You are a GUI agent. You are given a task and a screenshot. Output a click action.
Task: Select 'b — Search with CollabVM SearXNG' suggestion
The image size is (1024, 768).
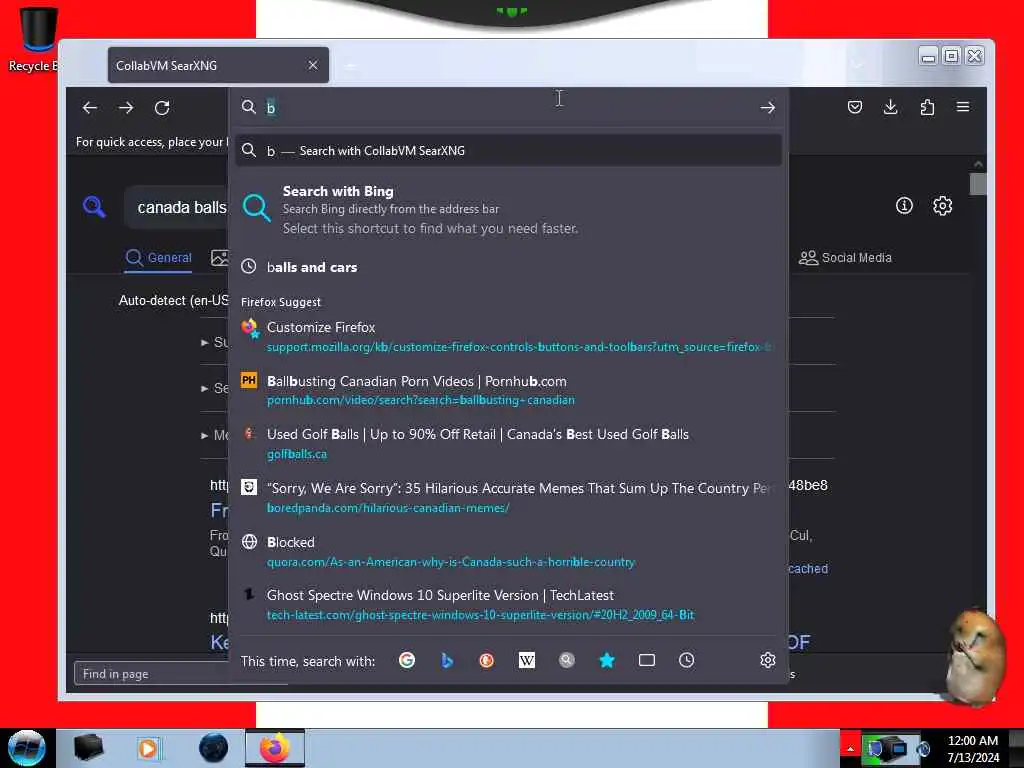tap(508, 151)
